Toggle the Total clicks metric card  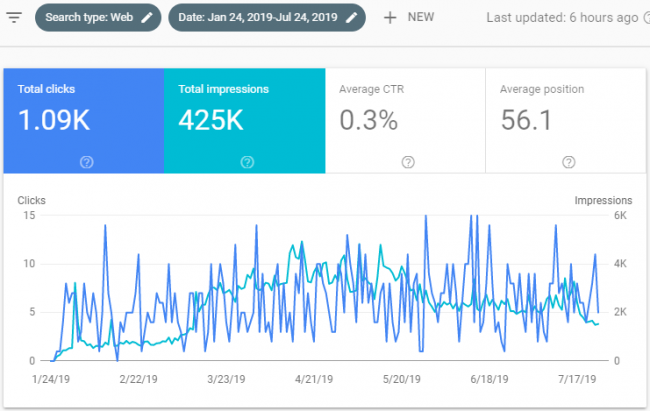84,121
